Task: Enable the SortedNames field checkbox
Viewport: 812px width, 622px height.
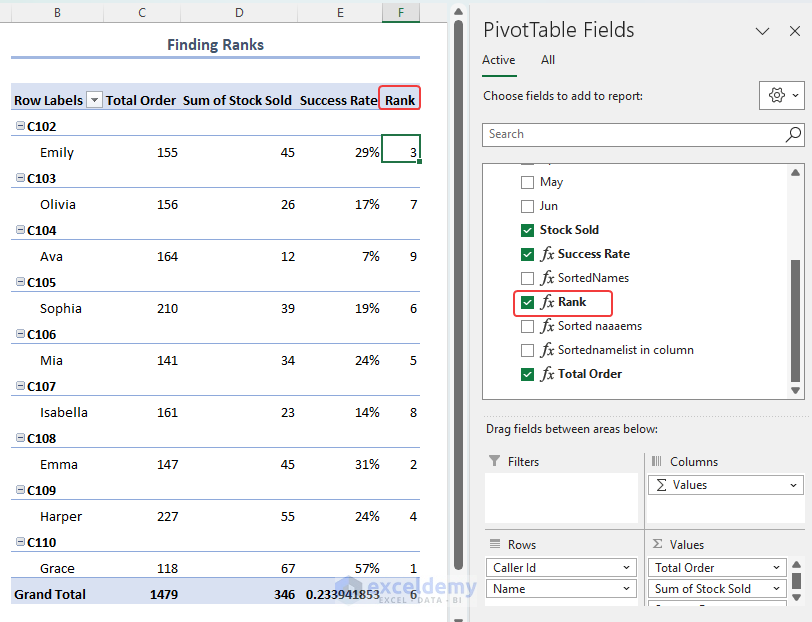Action: tap(527, 278)
